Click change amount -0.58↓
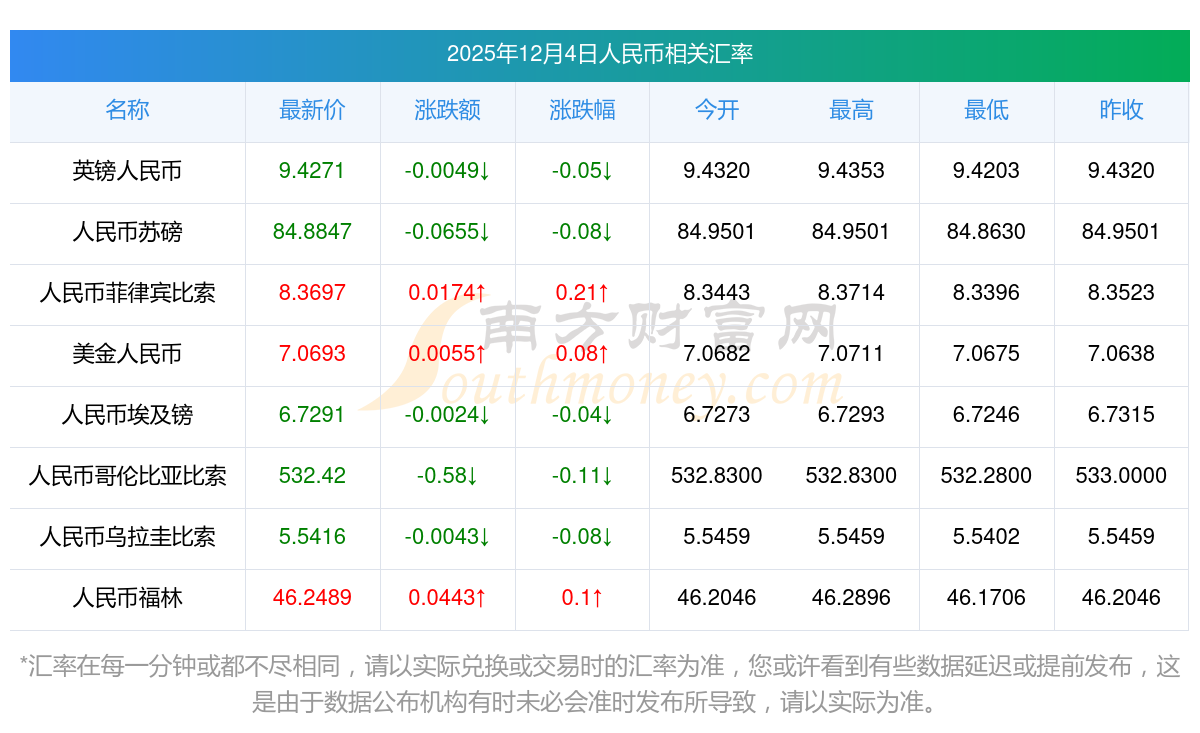 tap(447, 476)
